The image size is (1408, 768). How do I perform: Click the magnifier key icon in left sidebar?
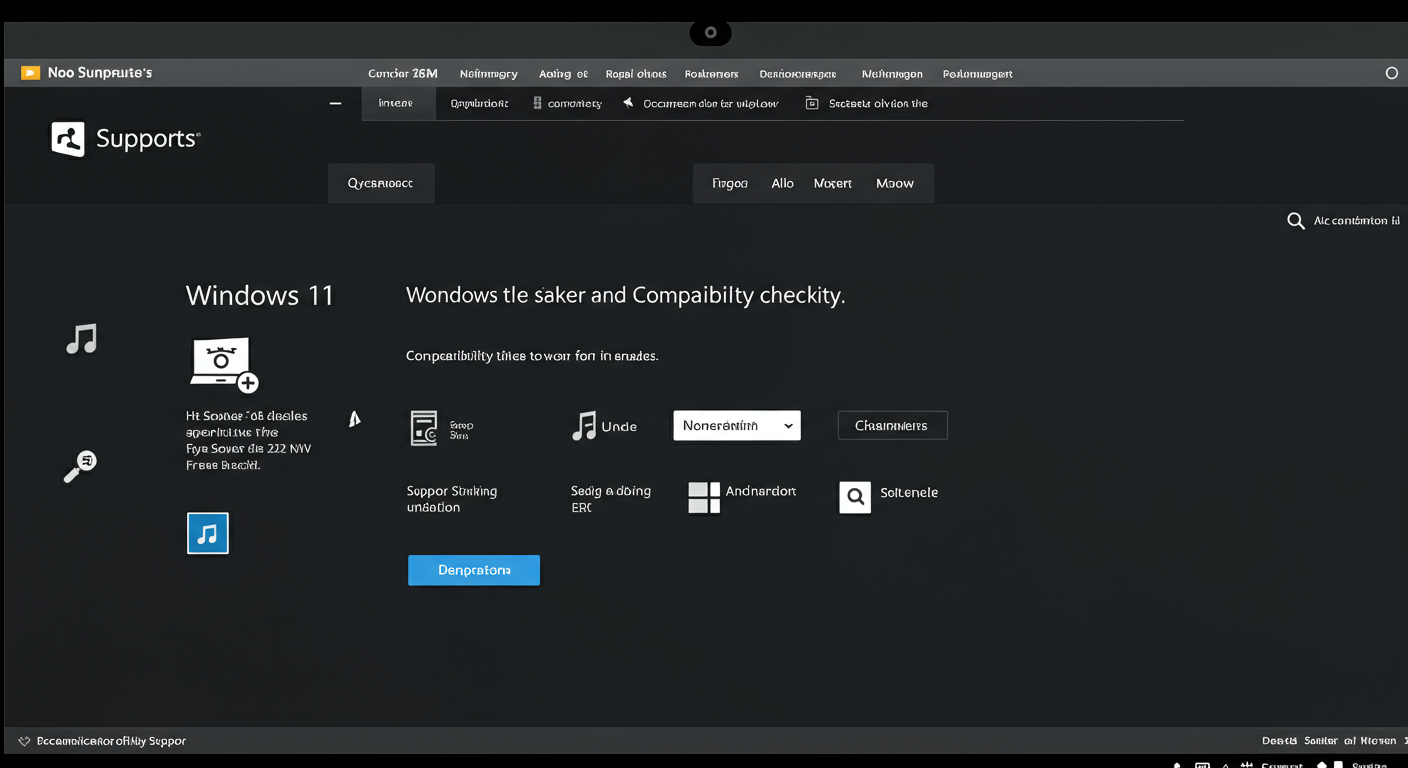coord(80,467)
